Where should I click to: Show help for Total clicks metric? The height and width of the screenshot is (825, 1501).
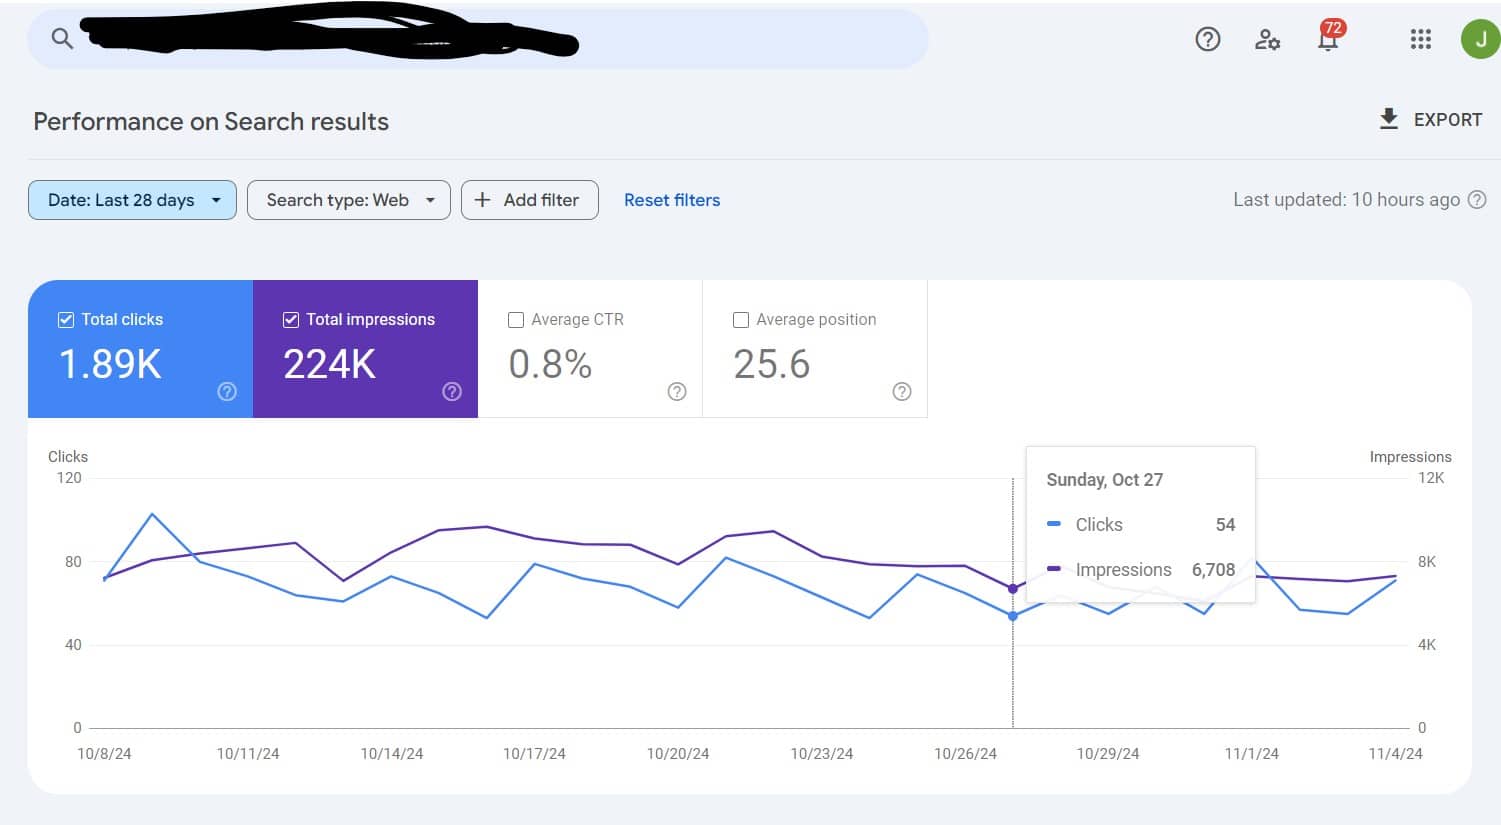coord(227,391)
